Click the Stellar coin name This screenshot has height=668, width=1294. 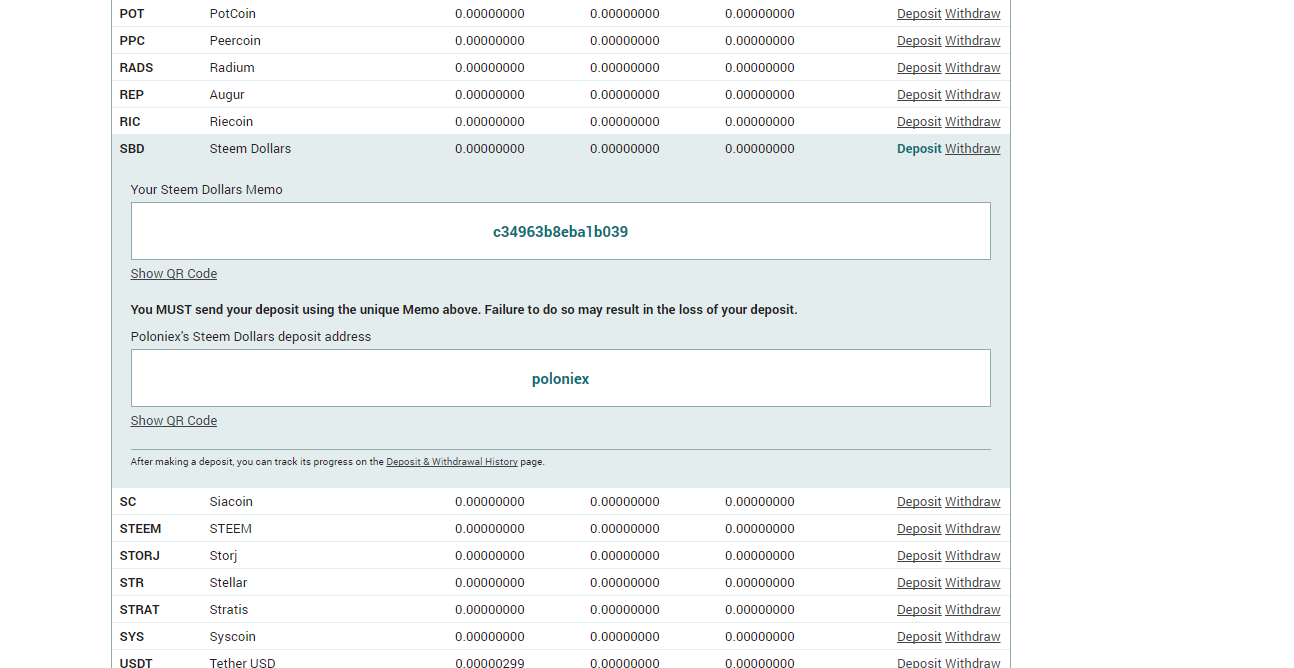coord(228,583)
